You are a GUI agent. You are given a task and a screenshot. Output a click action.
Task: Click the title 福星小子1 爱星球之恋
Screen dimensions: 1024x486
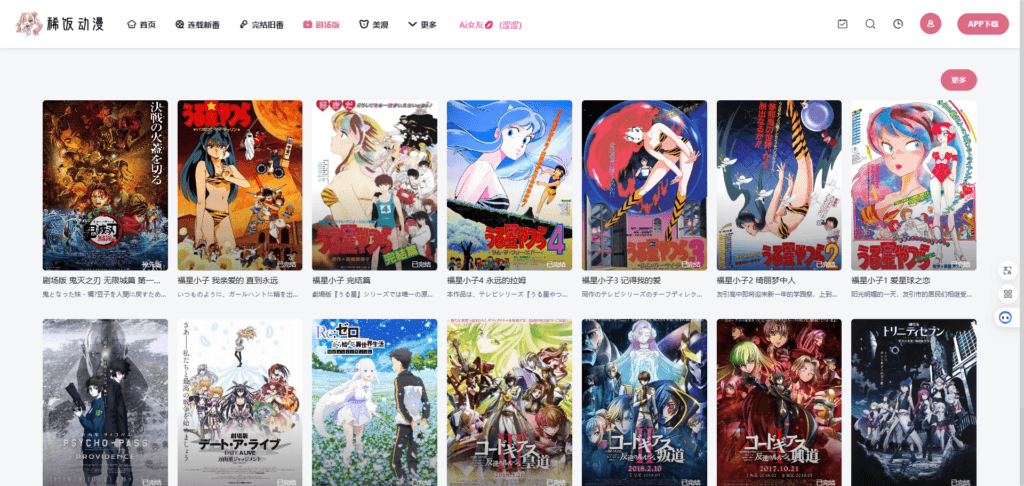(891, 280)
